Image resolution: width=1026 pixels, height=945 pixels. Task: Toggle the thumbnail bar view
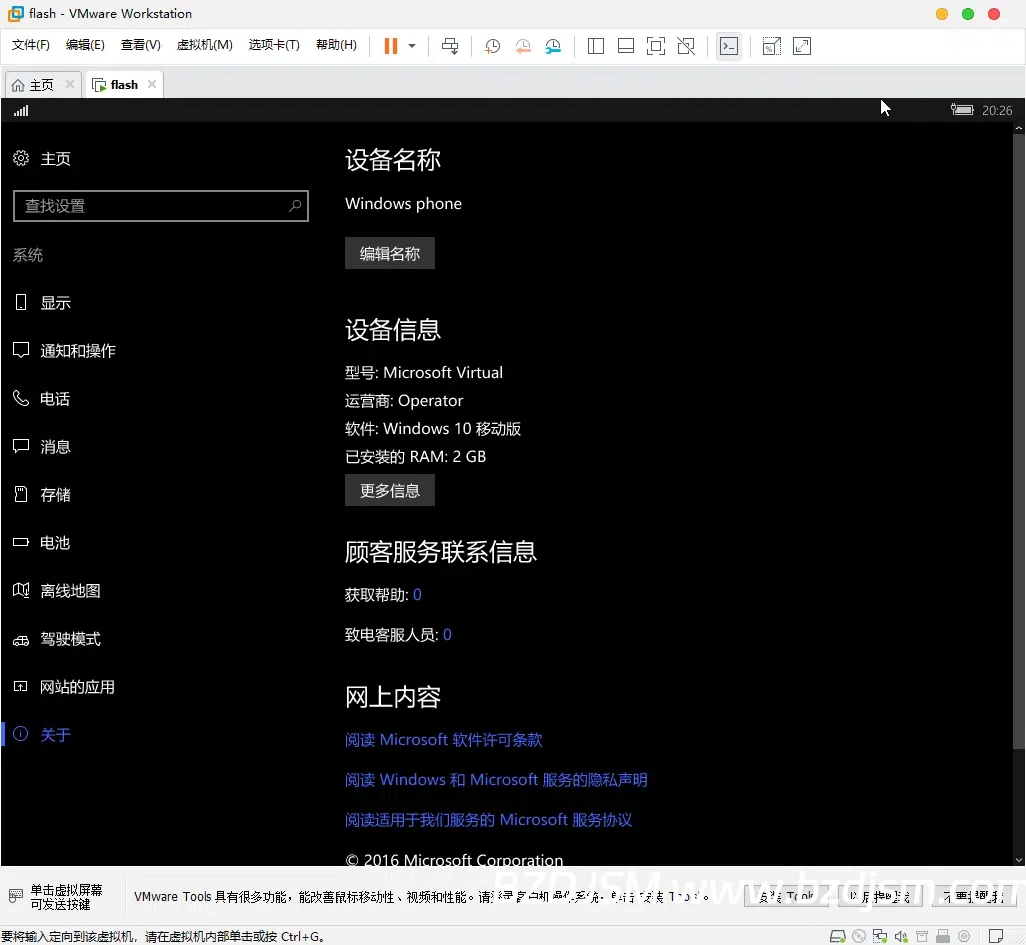click(x=626, y=46)
